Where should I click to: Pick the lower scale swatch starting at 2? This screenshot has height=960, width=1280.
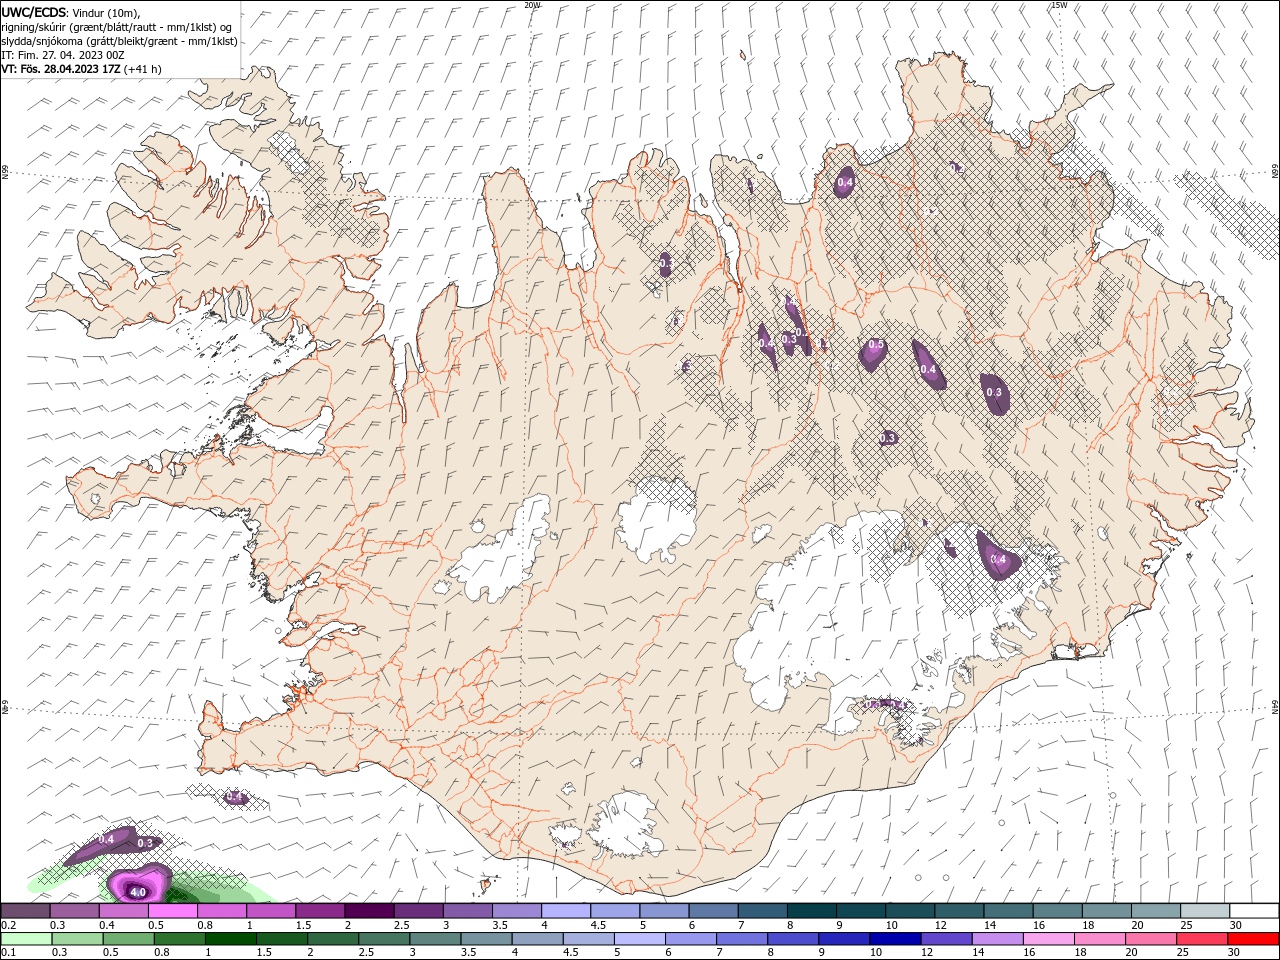(x=333, y=939)
